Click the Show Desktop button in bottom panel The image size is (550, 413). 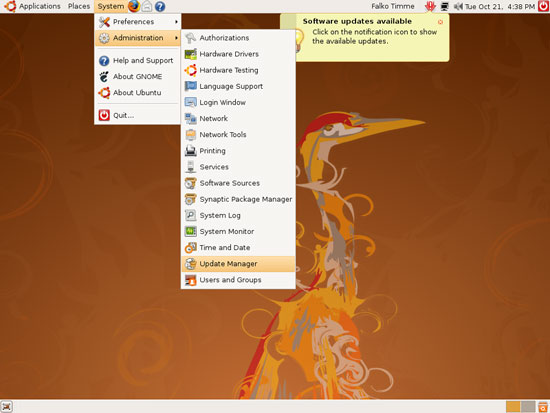6,407
